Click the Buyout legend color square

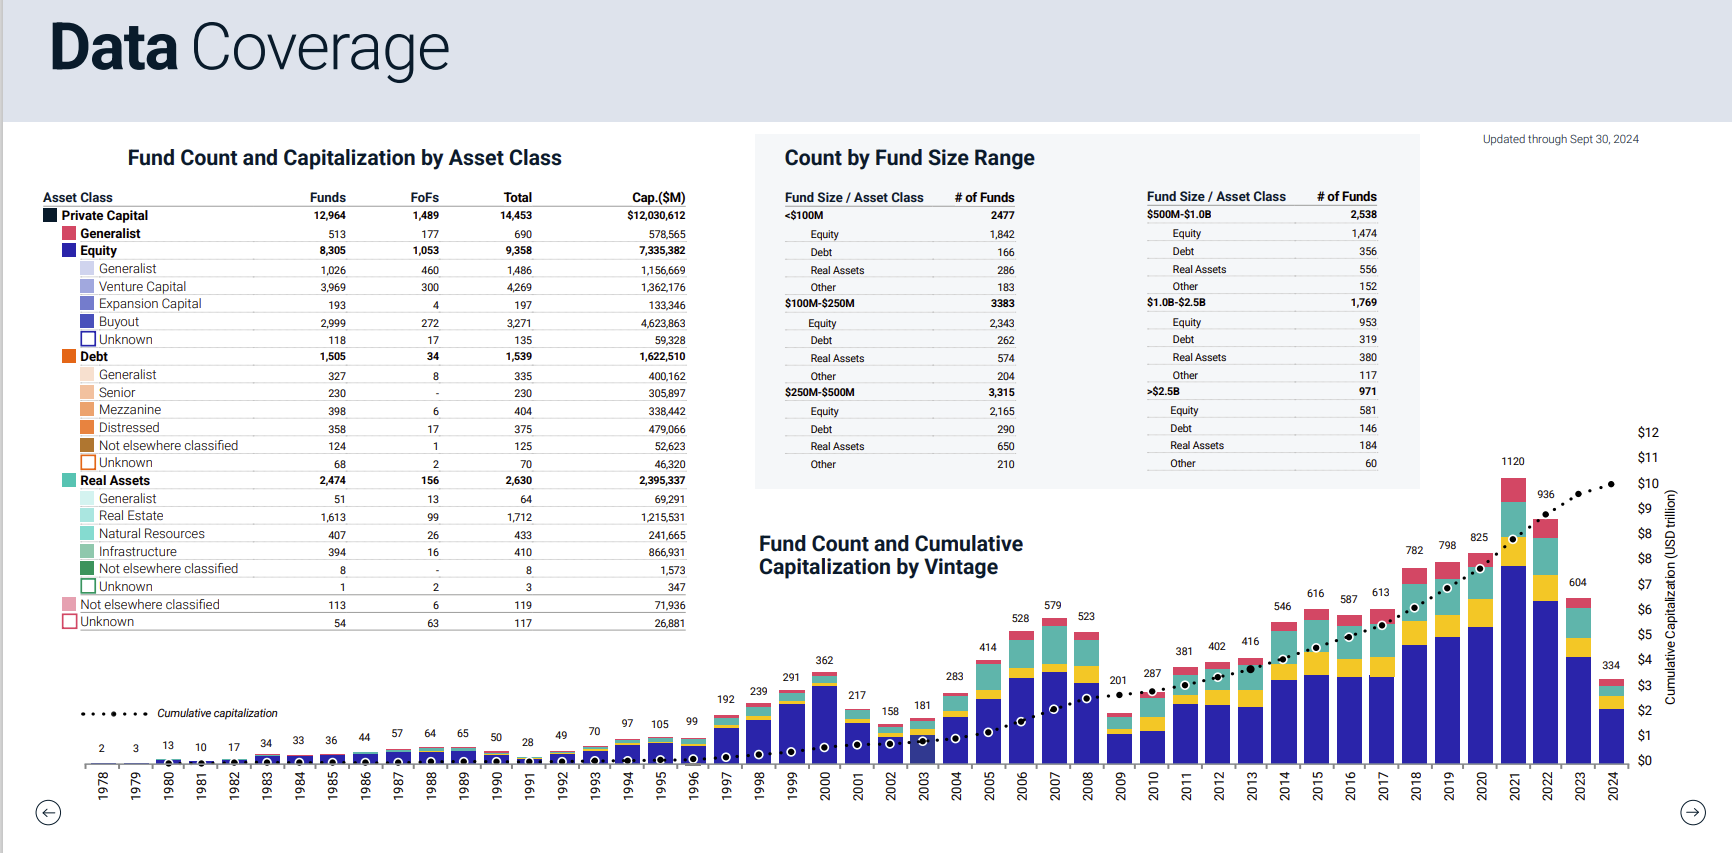click(x=88, y=322)
